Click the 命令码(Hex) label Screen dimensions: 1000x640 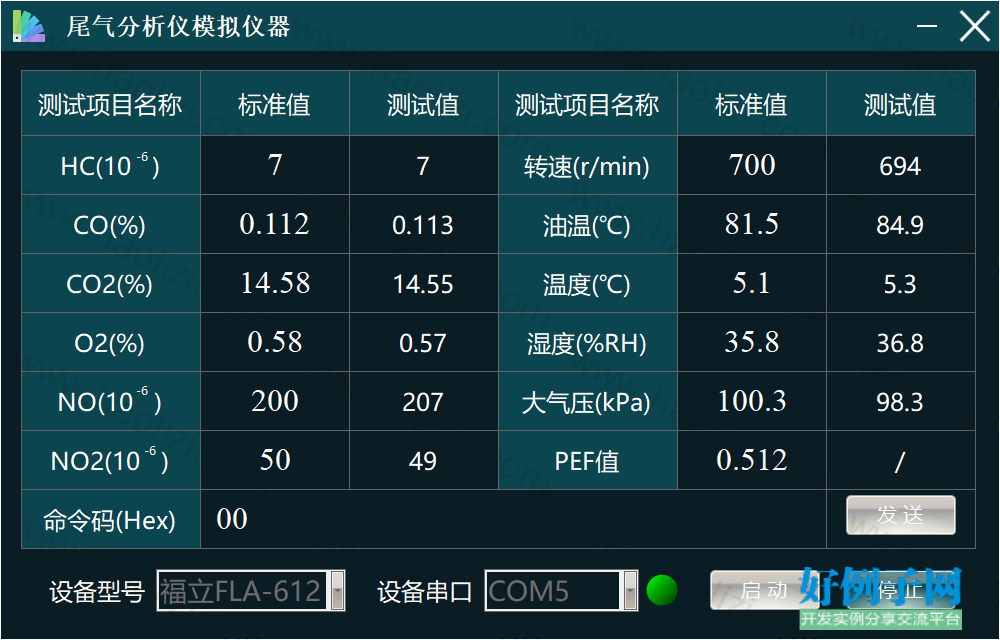click(110, 519)
